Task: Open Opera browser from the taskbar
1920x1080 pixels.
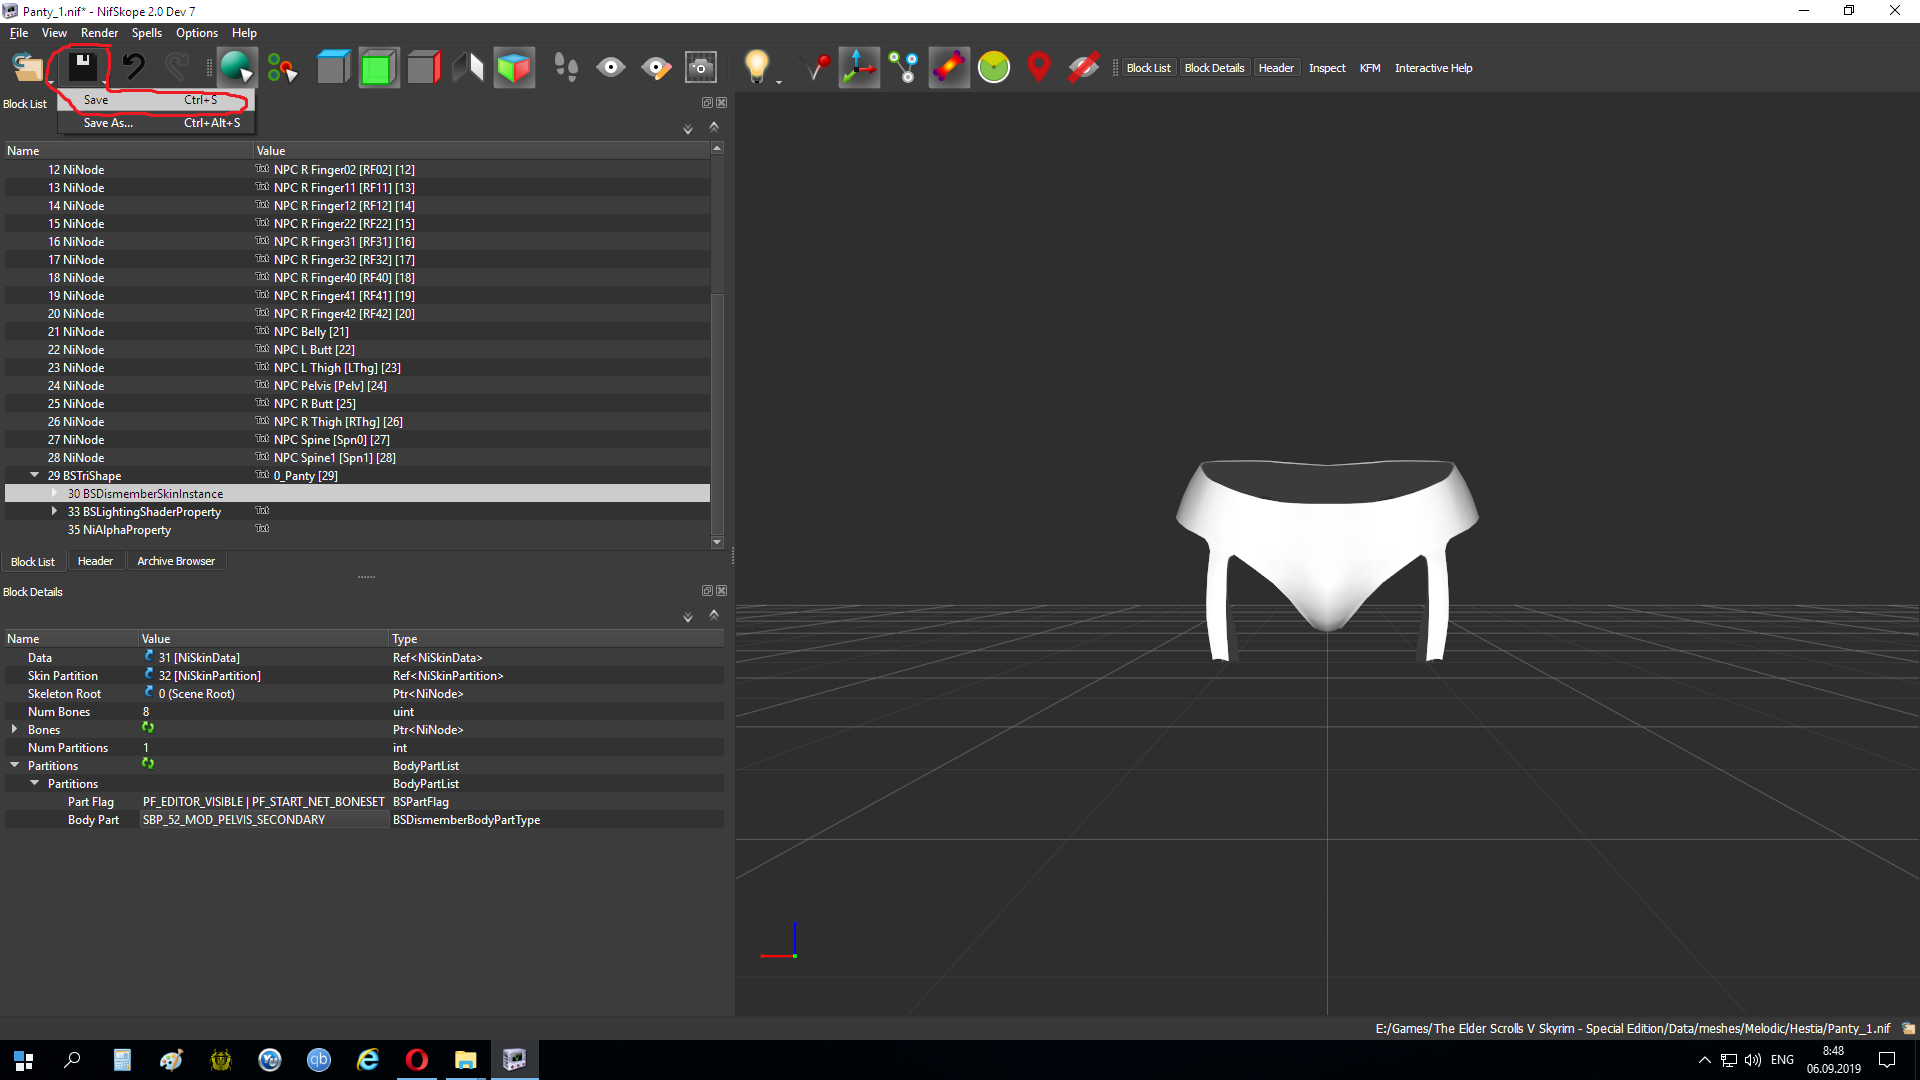Action: (x=417, y=1060)
